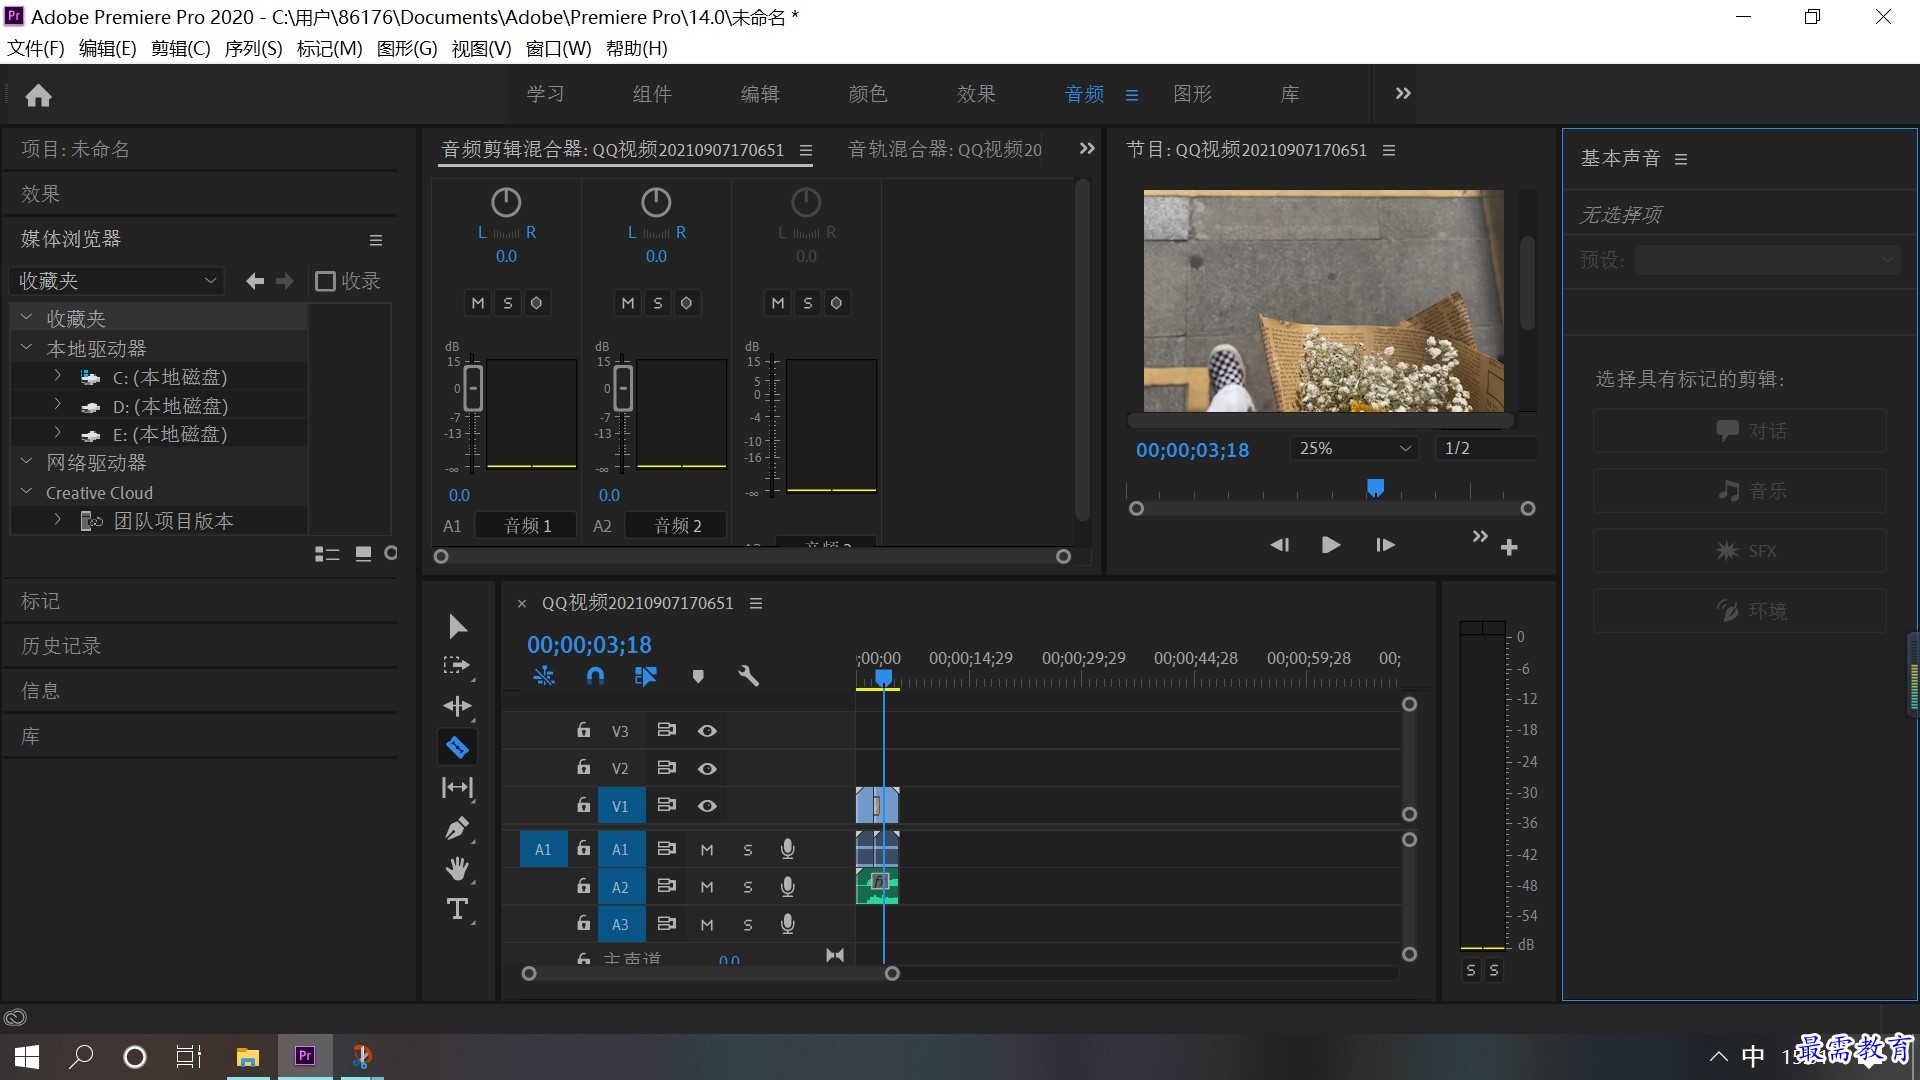Viewport: 1920px width, 1080px height.
Task: Add a marker with timeline marker icon
Action: click(698, 677)
